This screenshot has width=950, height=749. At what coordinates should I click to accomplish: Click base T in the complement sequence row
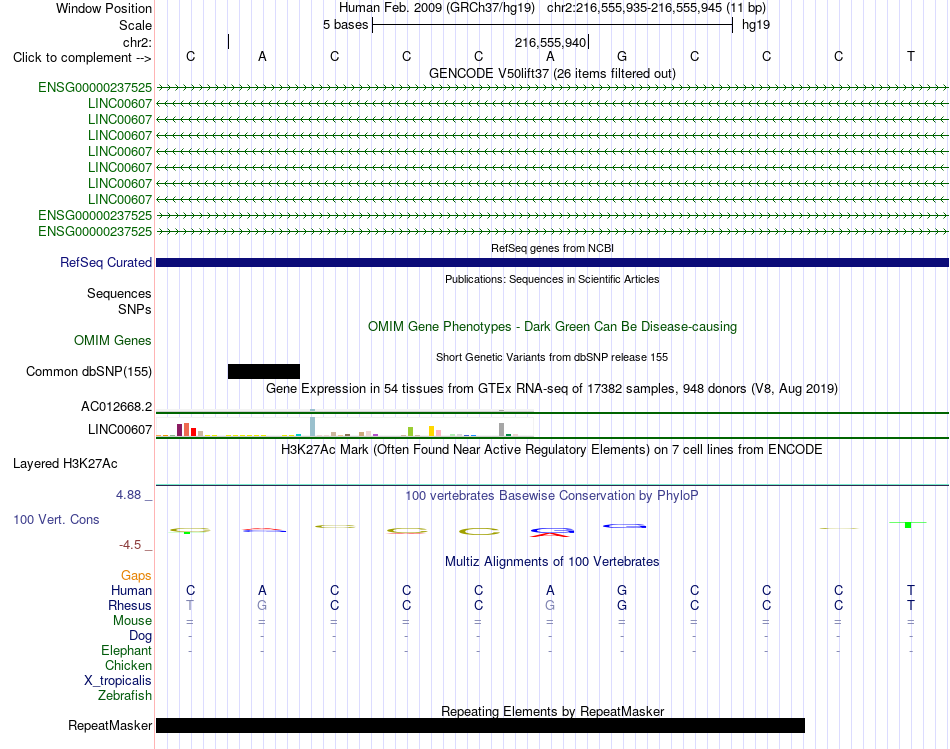point(911,56)
